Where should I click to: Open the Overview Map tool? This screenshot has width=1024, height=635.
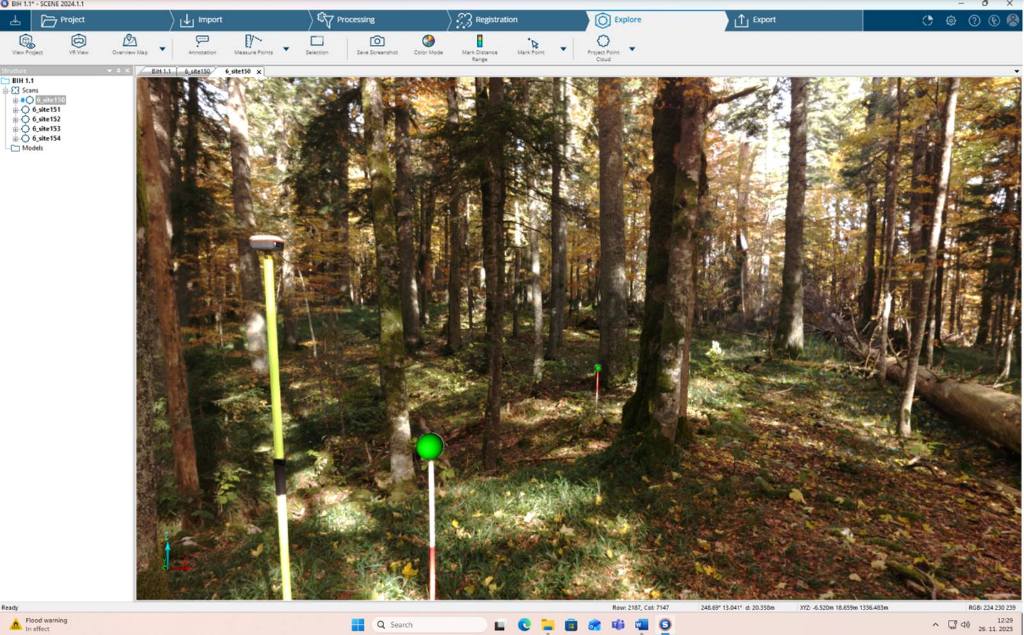[x=130, y=44]
